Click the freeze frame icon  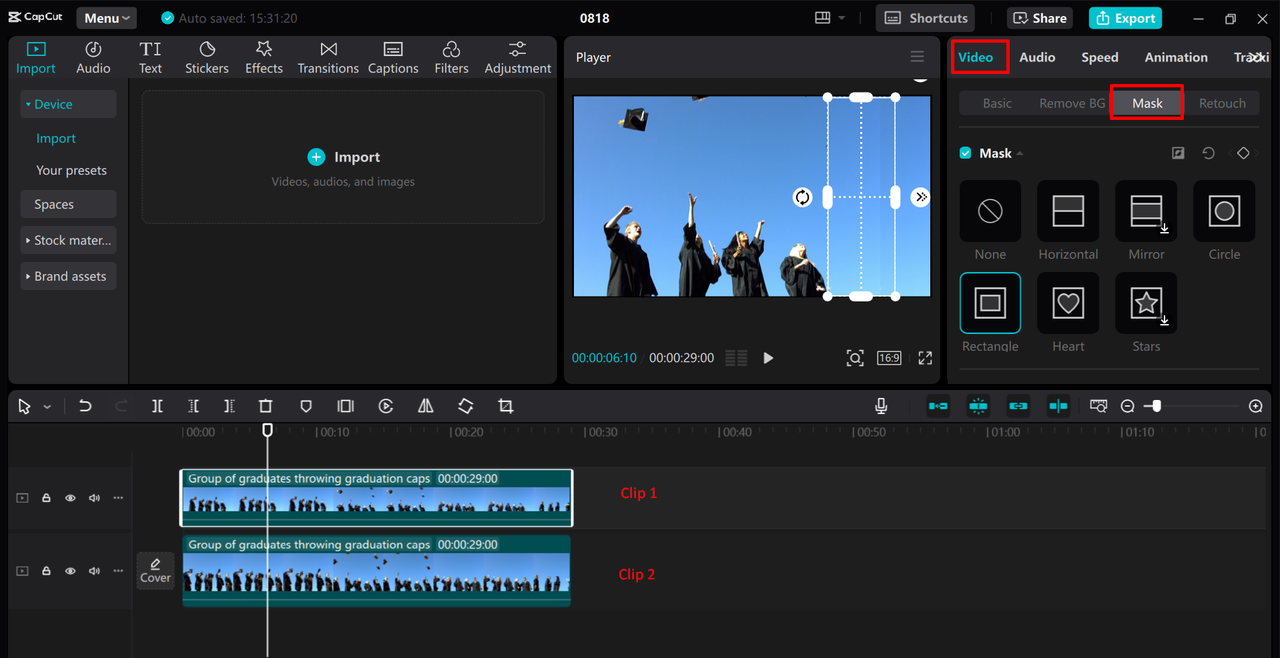pyautogui.click(x=345, y=406)
